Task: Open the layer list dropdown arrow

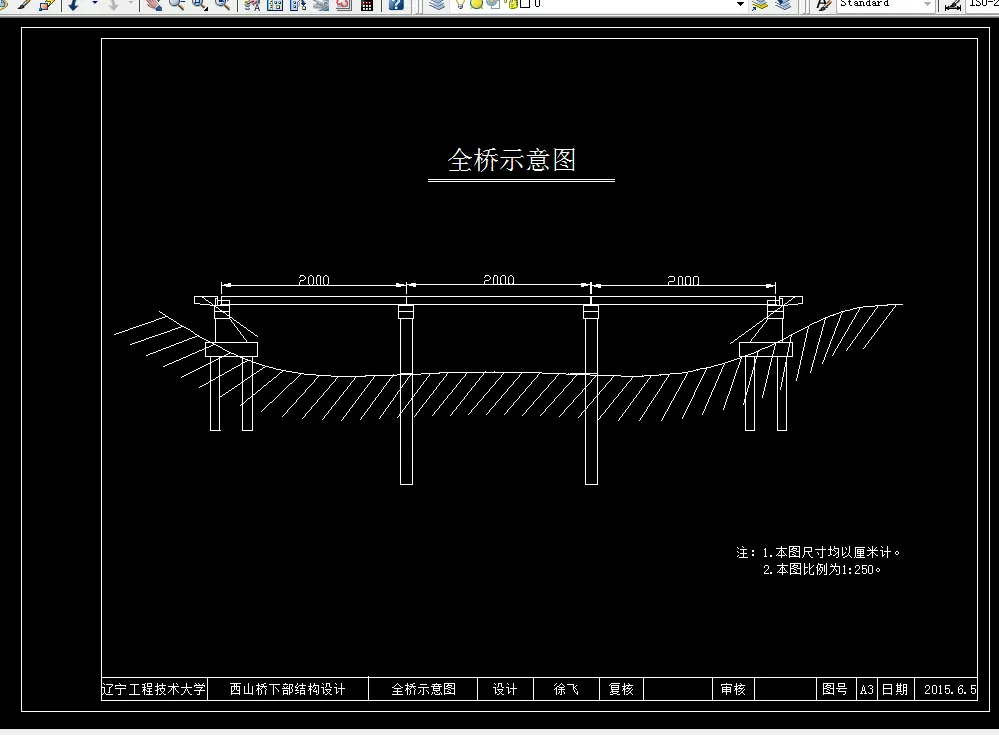Action: click(740, 4)
